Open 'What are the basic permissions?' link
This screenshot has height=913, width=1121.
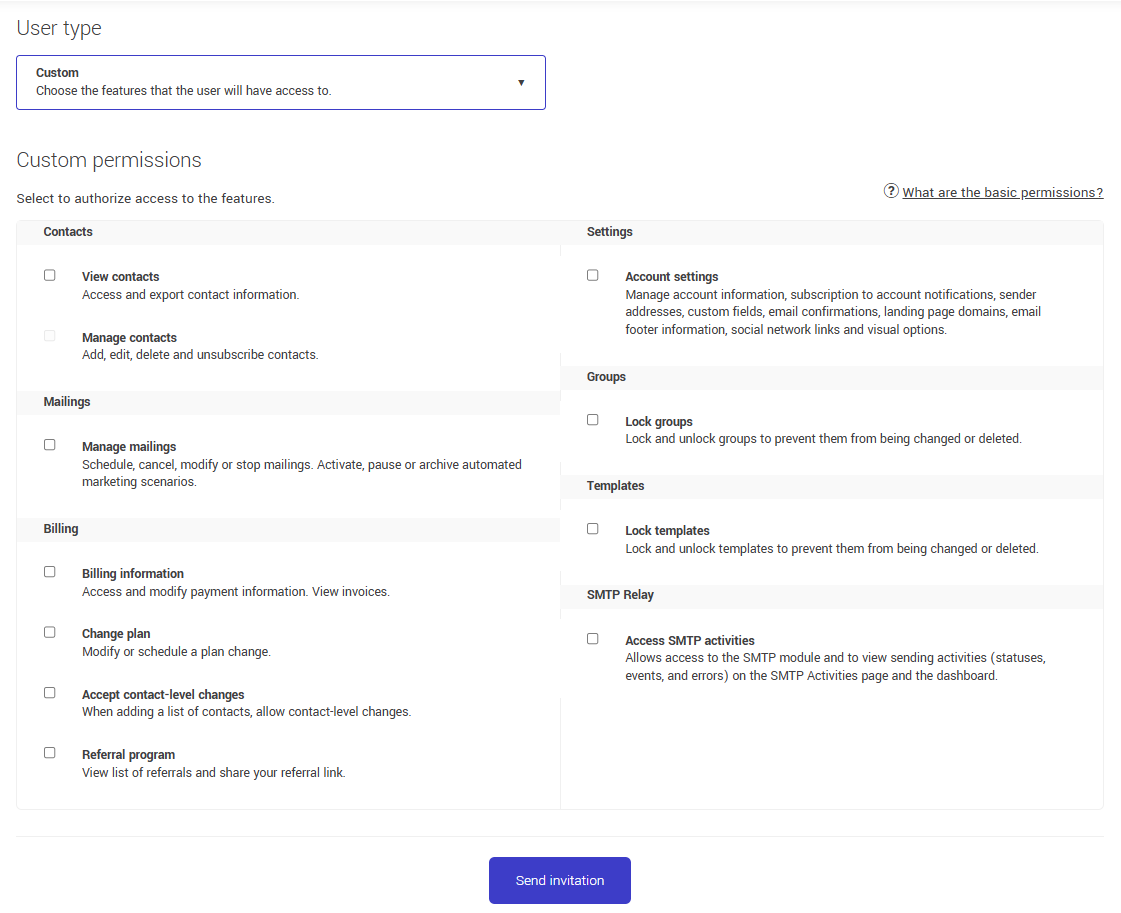[1002, 191]
